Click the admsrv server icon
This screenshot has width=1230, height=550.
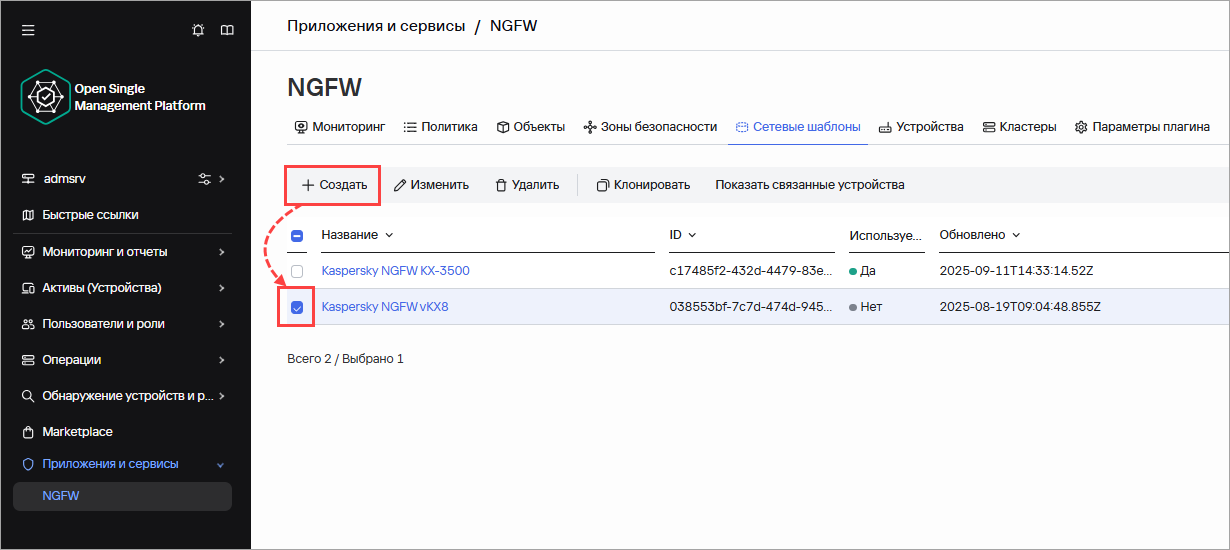click(28, 179)
